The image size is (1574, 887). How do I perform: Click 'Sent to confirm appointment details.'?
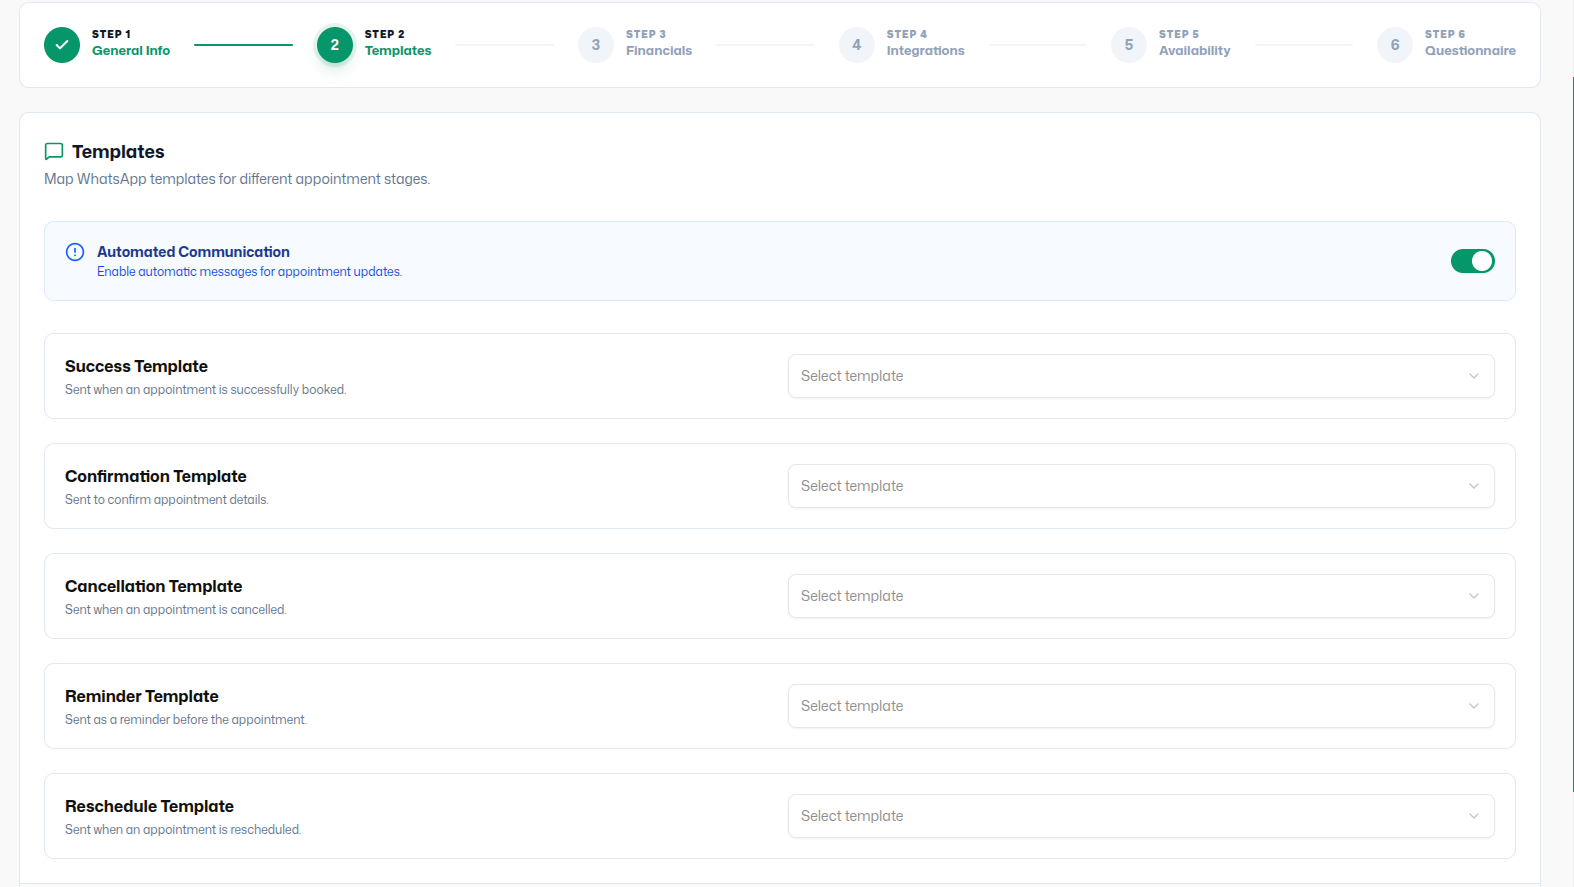167,500
